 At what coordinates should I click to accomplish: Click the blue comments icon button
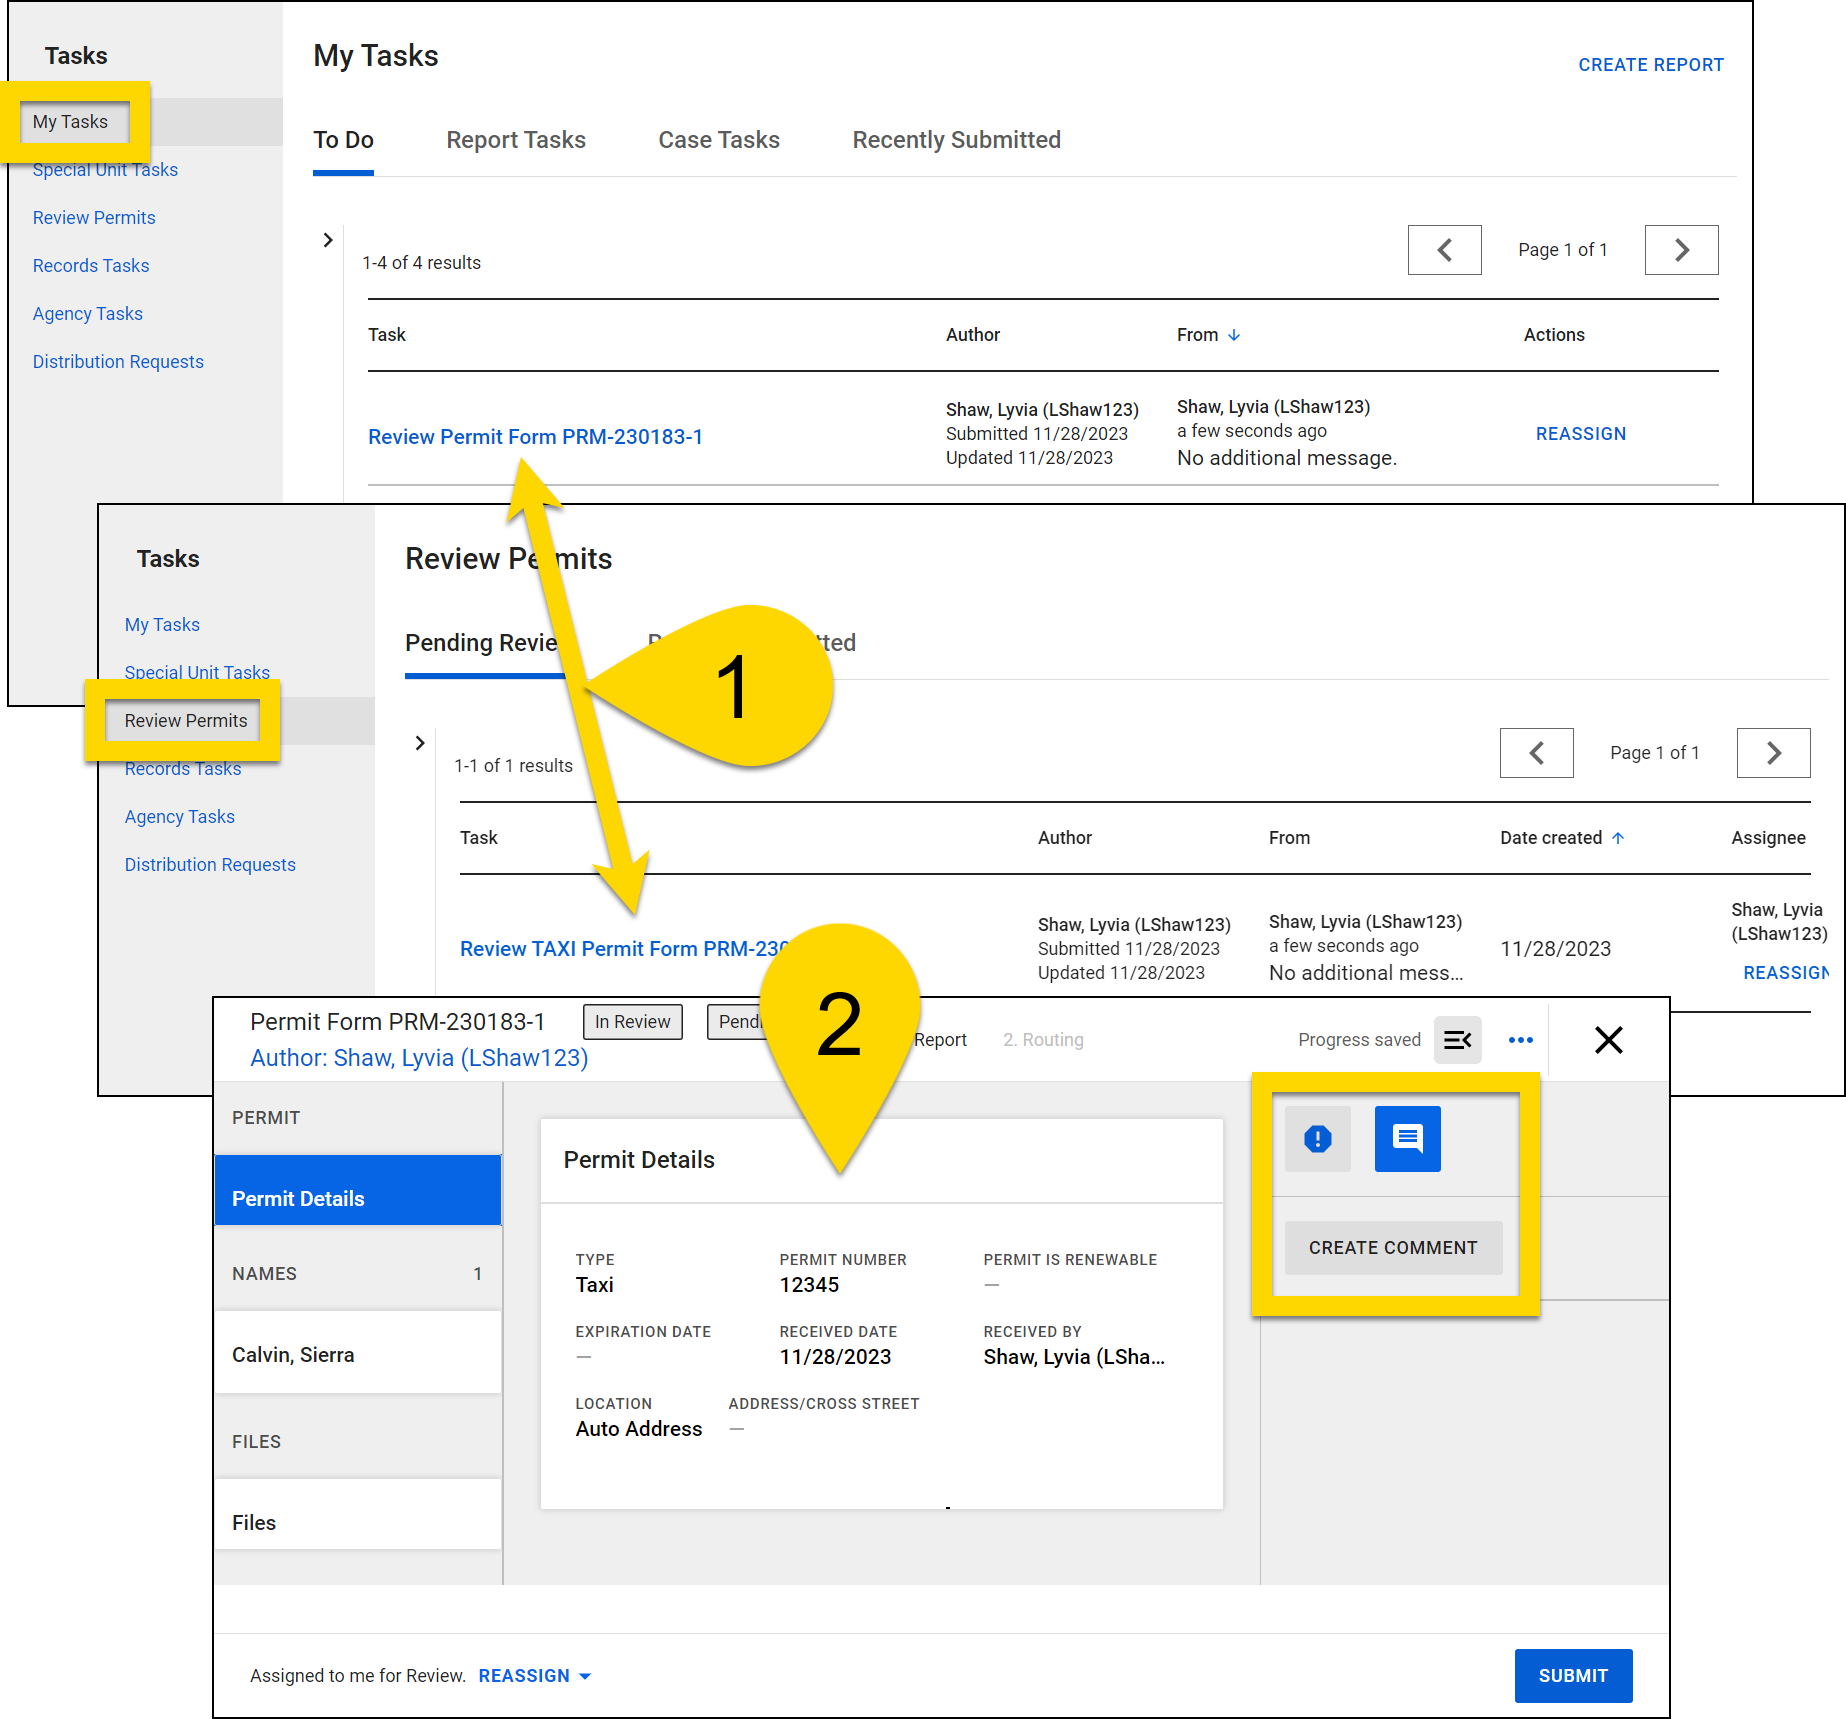pyautogui.click(x=1407, y=1138)
